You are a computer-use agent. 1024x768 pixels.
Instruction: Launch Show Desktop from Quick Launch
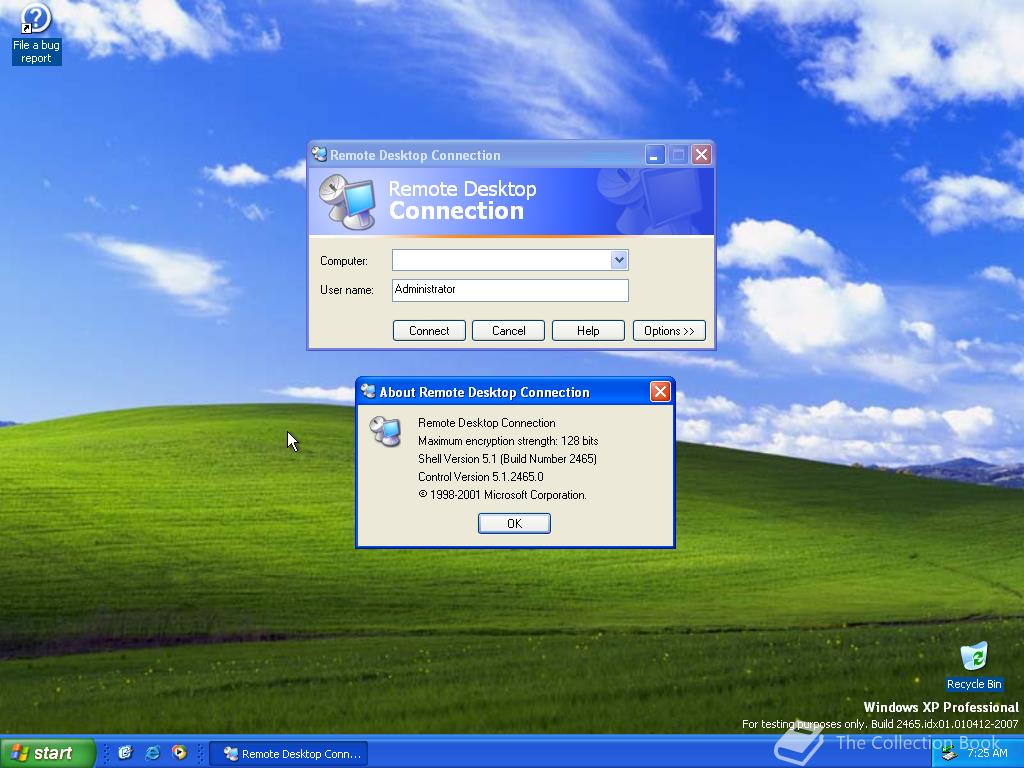tap(125, 753)
